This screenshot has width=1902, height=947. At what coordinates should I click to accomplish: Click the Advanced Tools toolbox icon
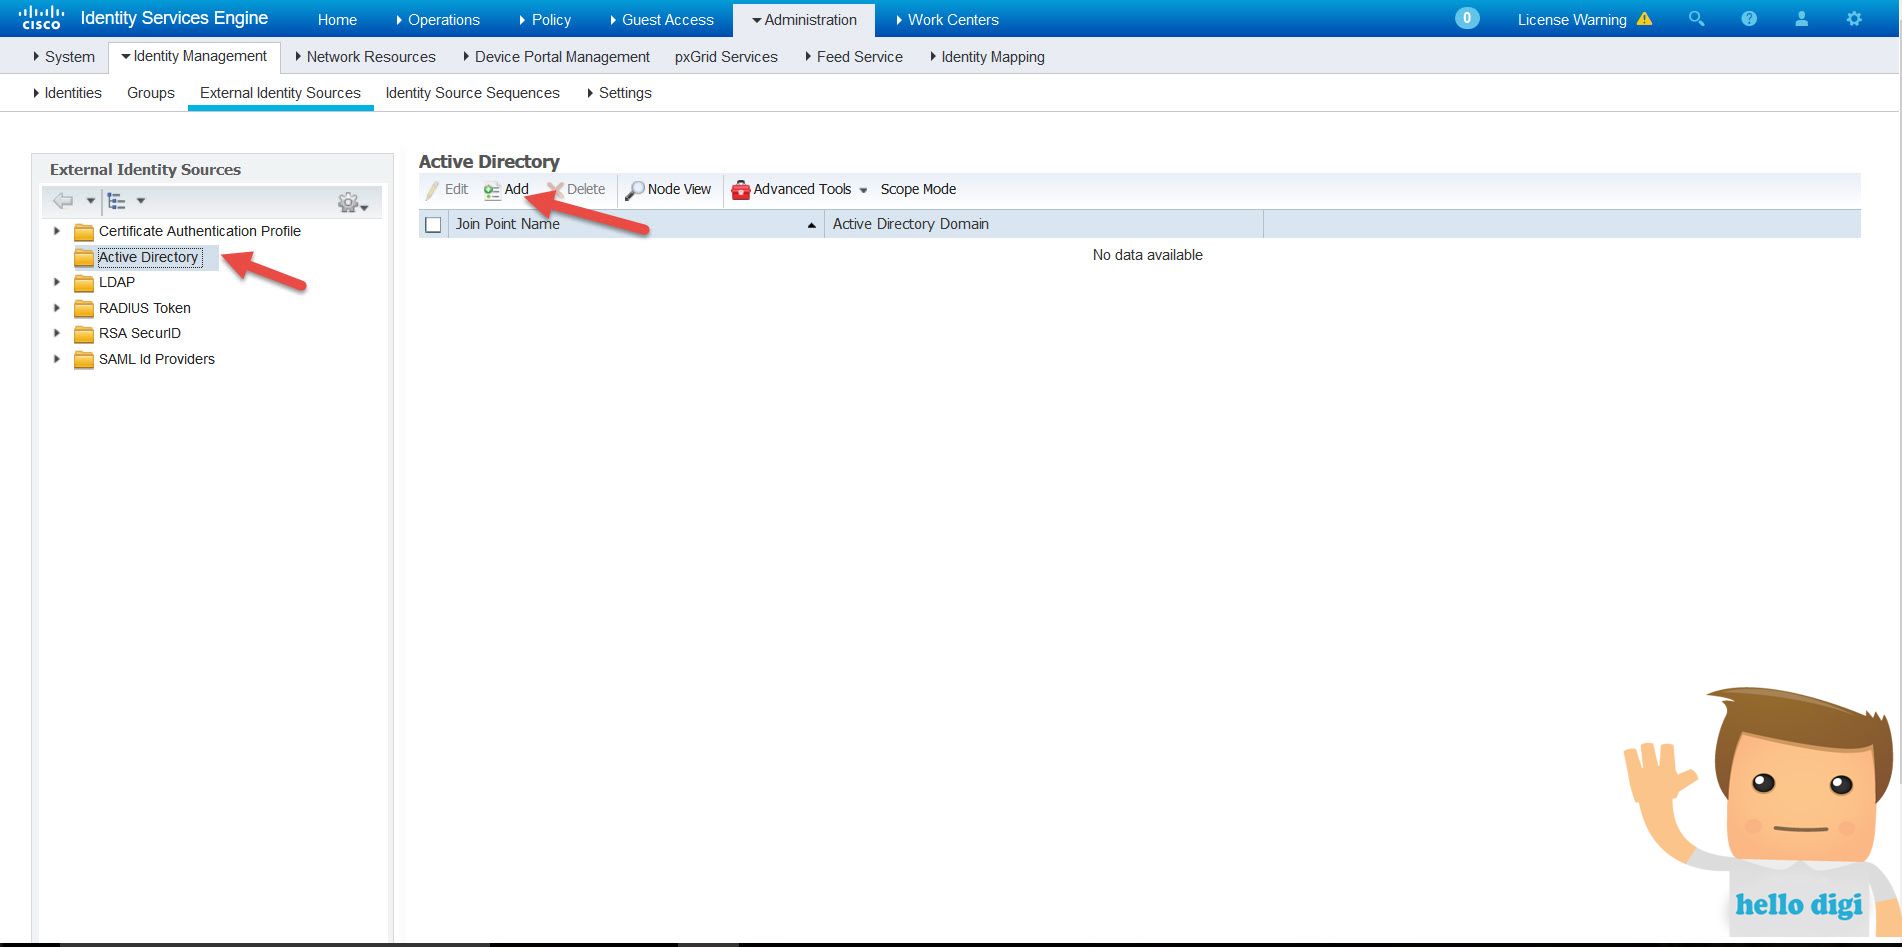(741, 190)
